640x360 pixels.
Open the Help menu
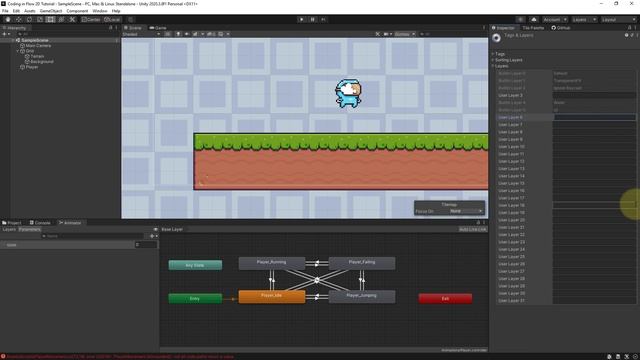pyautogui.click(x=116, y=11)
